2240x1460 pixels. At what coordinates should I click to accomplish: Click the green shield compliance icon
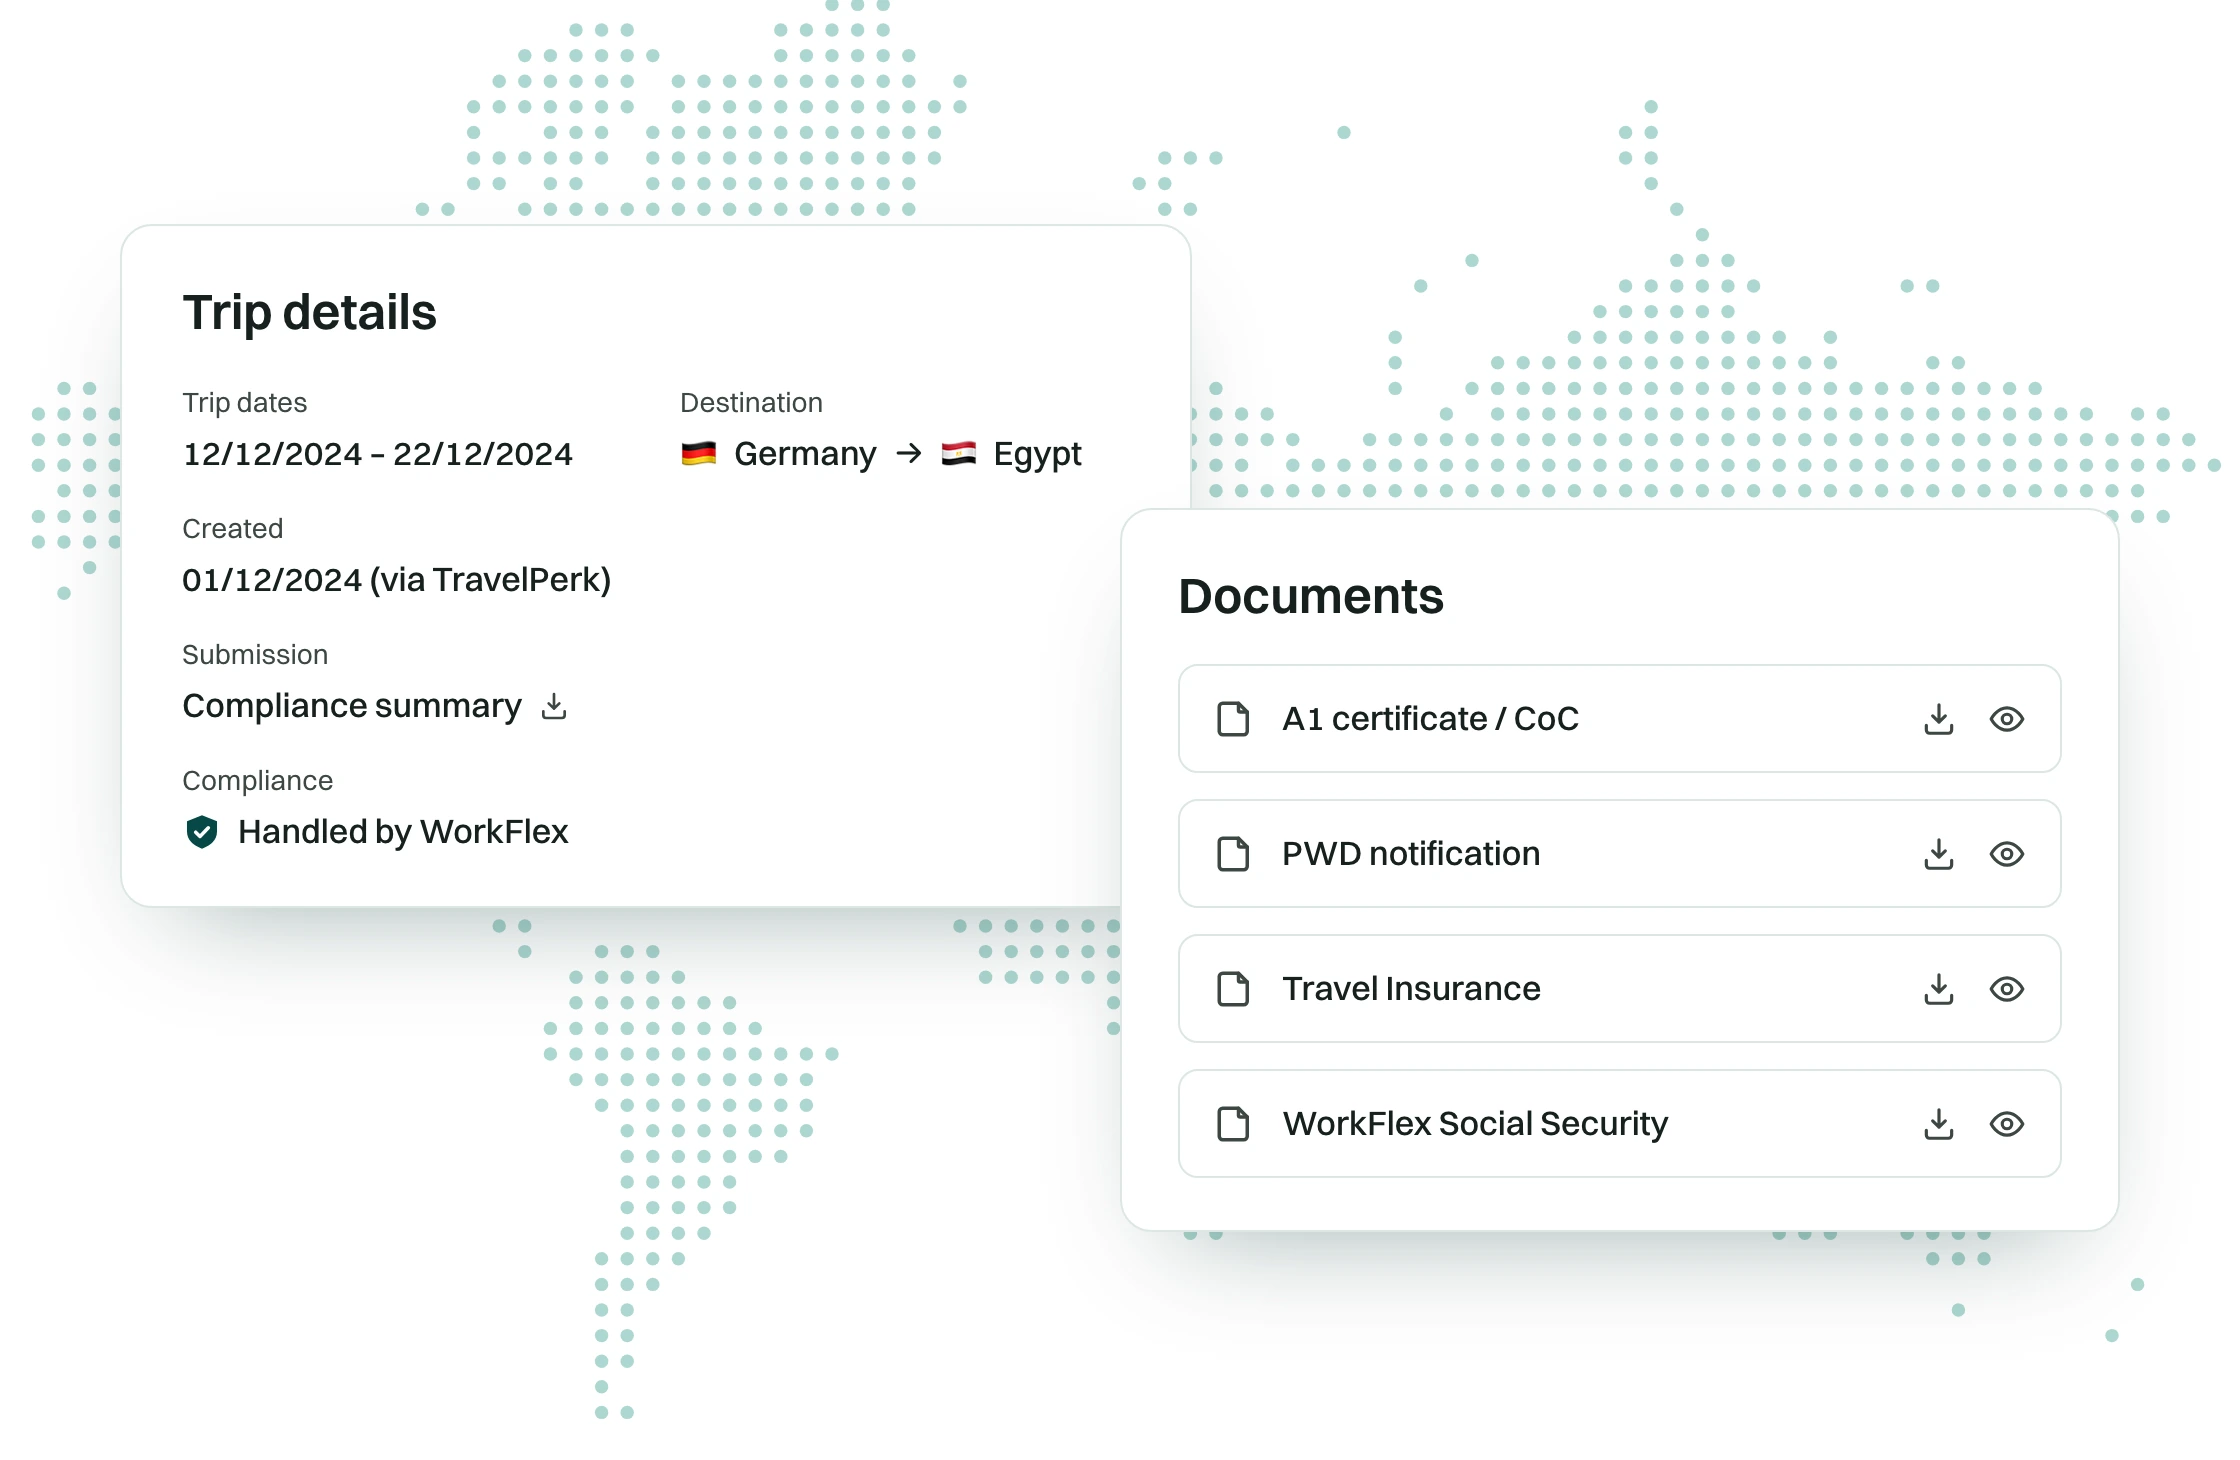[202, 832]
